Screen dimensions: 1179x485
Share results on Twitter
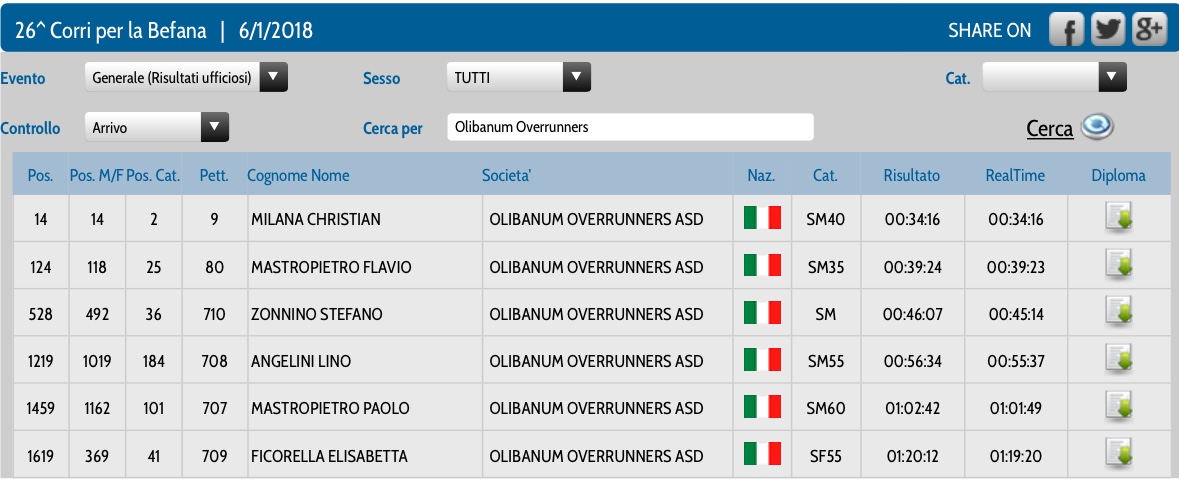(1108, 30)
